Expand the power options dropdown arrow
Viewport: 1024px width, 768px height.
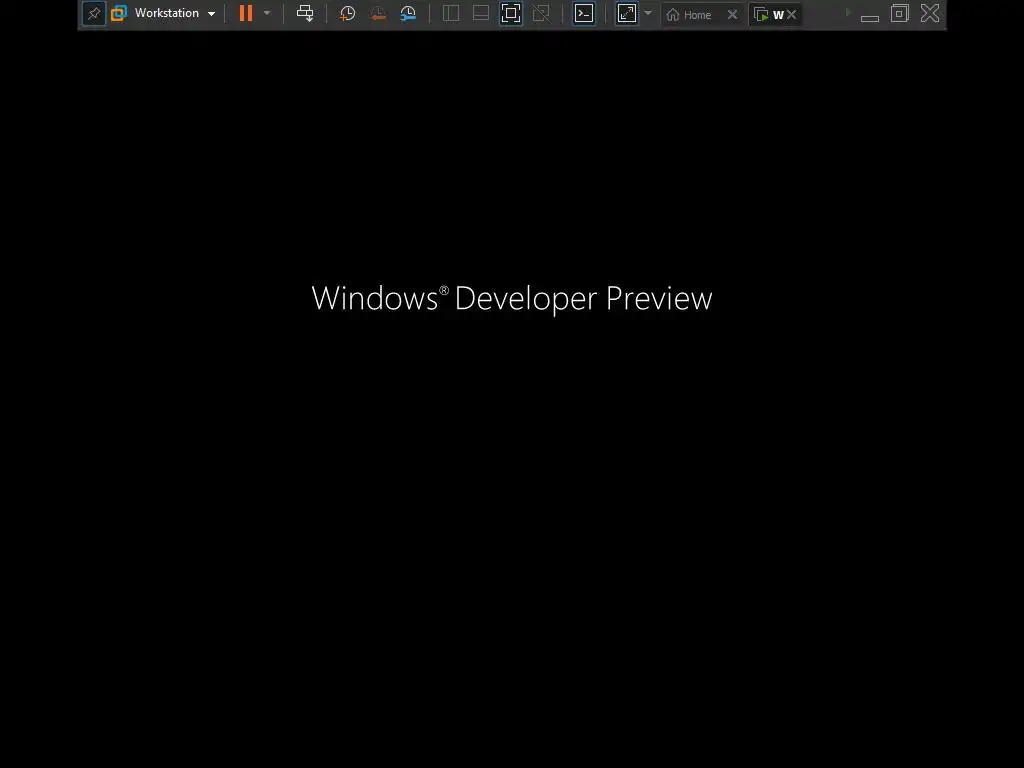(267, 13)
